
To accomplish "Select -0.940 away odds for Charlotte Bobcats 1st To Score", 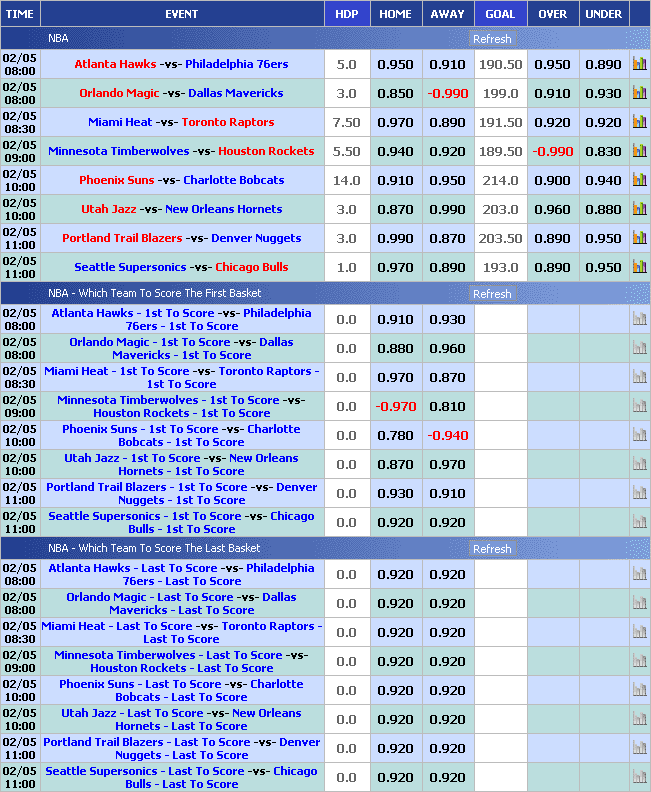I will [447, 436].
